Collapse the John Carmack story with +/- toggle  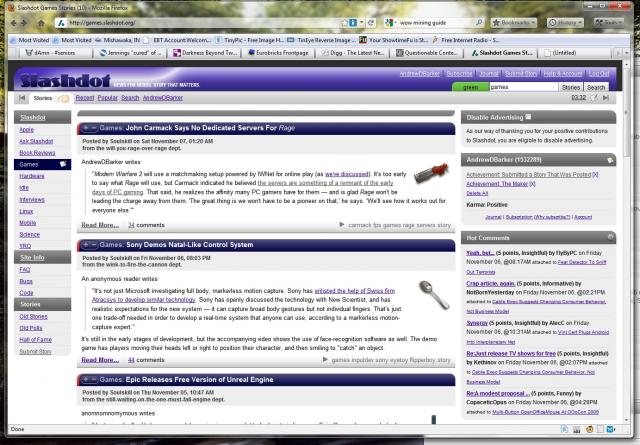(x=89, y=128)
